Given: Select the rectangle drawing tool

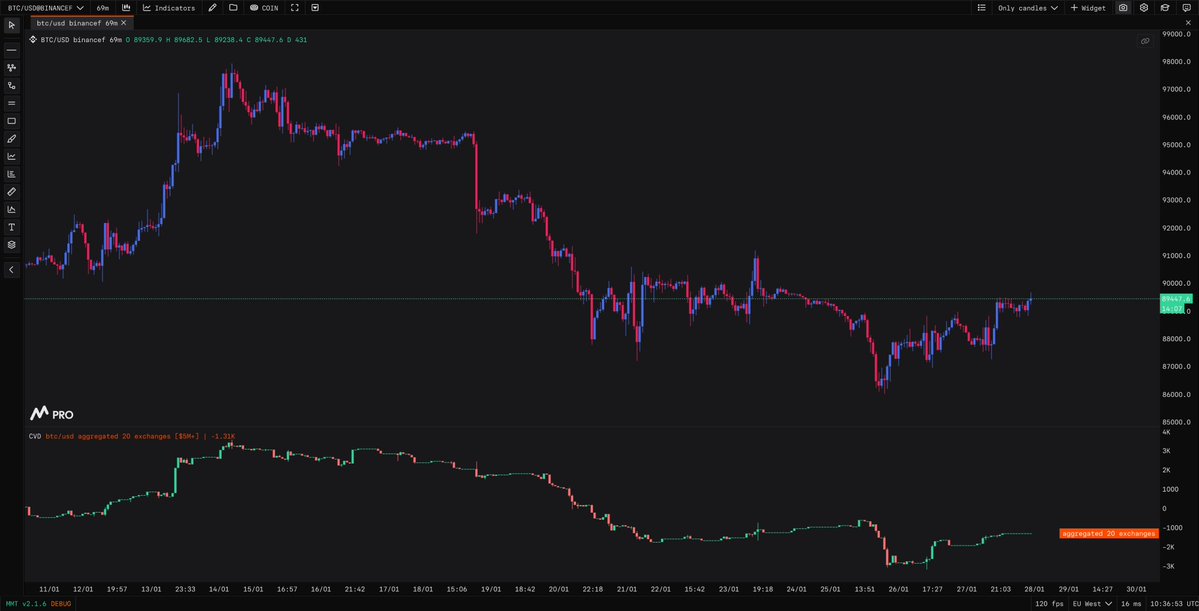Looking at the screenshot, I should [x=11, y=121].
